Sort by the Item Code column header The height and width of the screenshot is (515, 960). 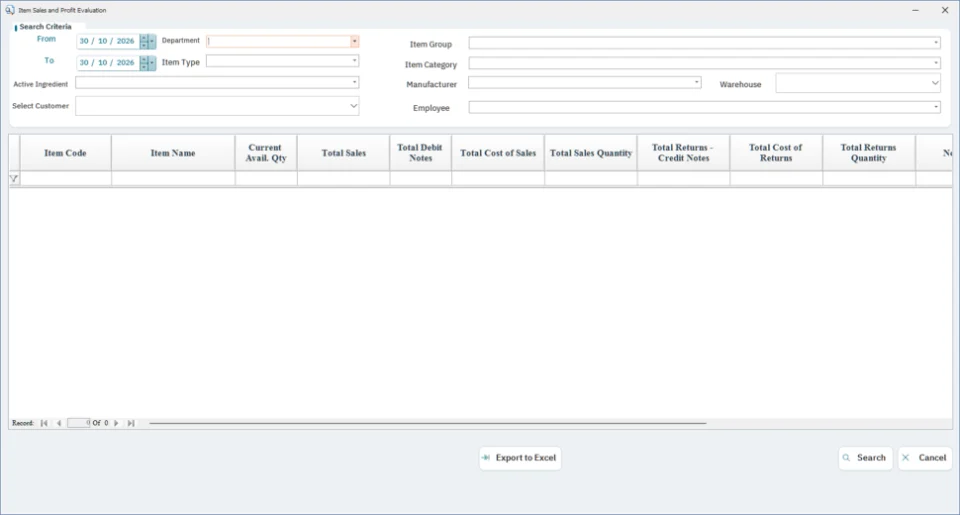click(66, 153)
